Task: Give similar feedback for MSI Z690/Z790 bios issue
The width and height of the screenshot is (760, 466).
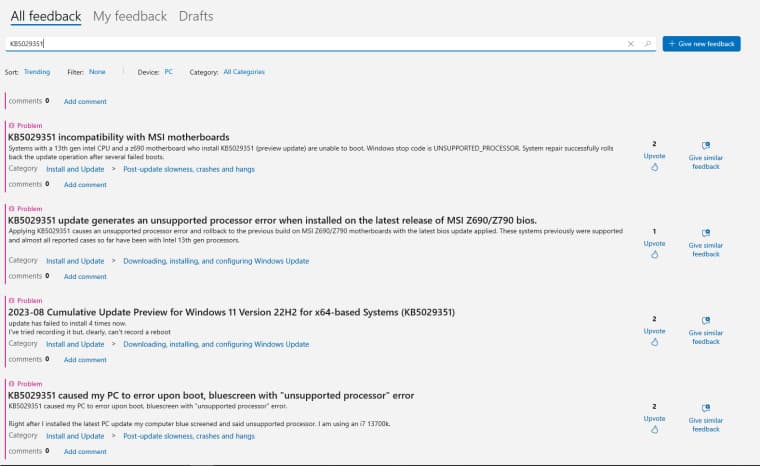Action: (x=706, y=243)
